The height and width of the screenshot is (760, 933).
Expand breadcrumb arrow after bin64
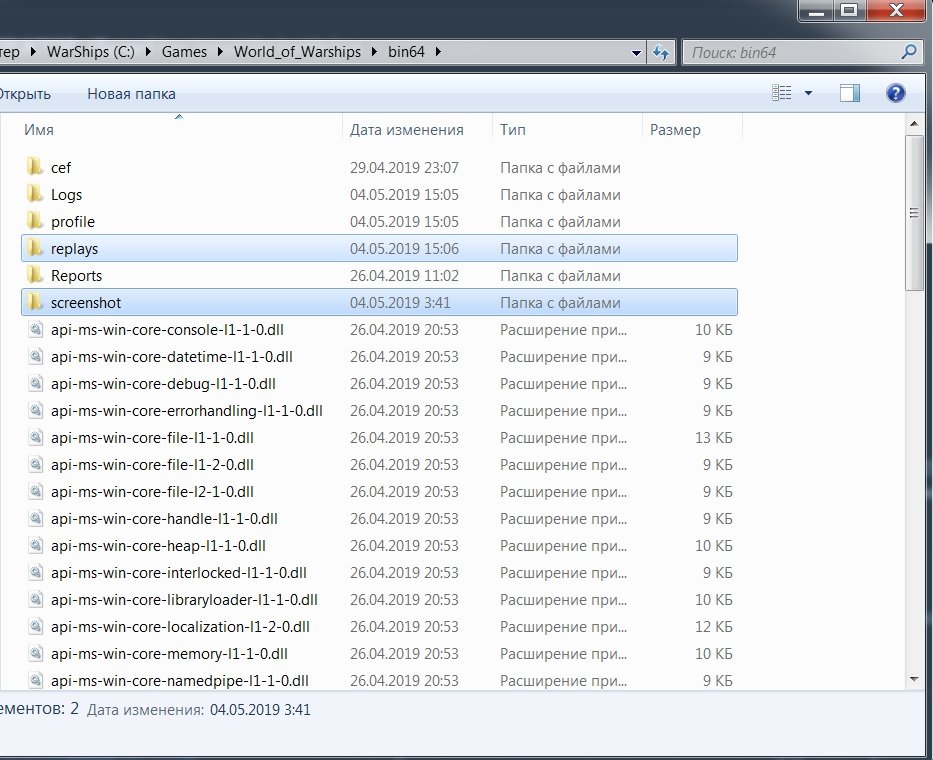pyautogui.click(x=439, y=52)
